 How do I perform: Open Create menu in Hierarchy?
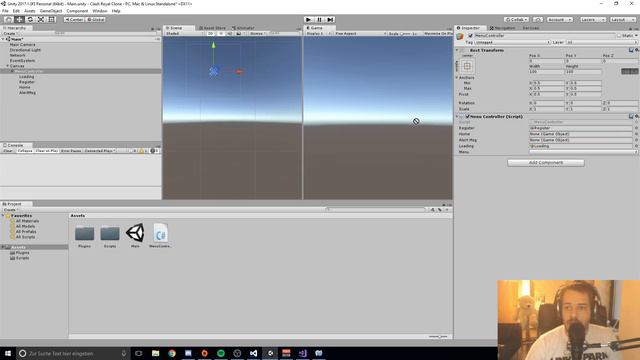10,33
